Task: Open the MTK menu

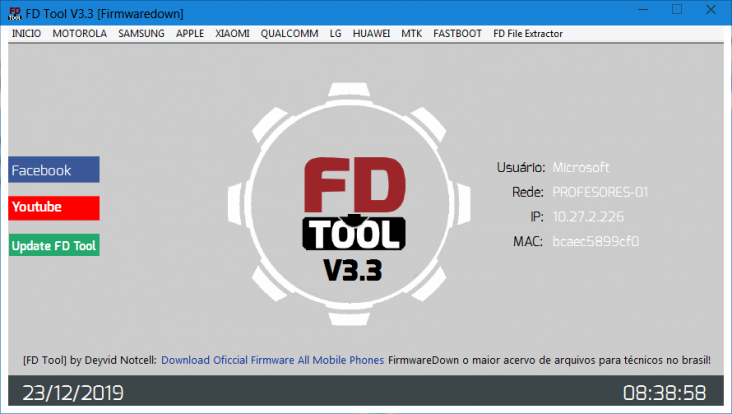Action: [411, 34]
